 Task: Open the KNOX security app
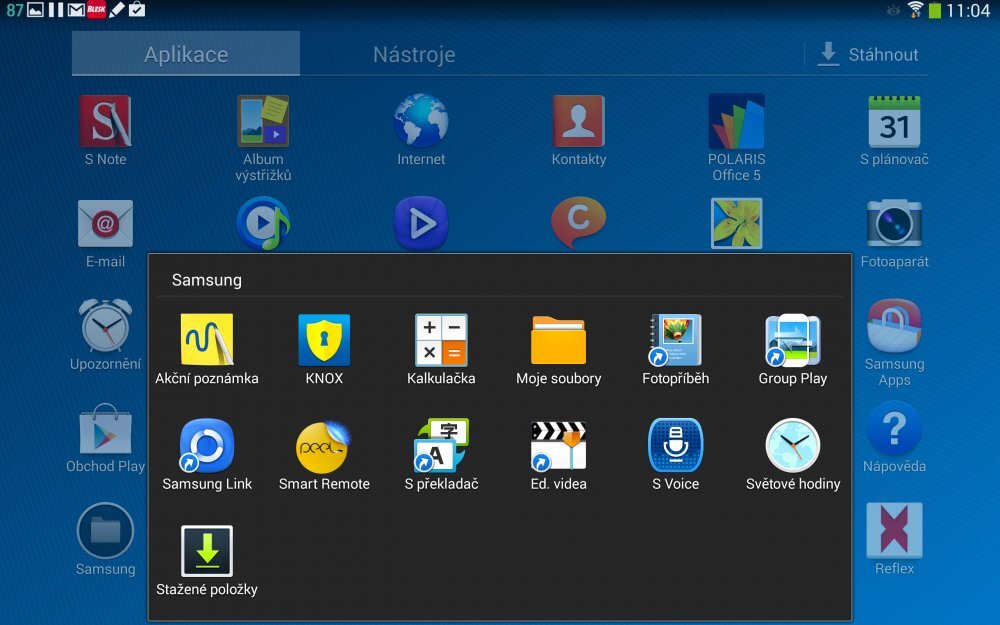[324, 340]
